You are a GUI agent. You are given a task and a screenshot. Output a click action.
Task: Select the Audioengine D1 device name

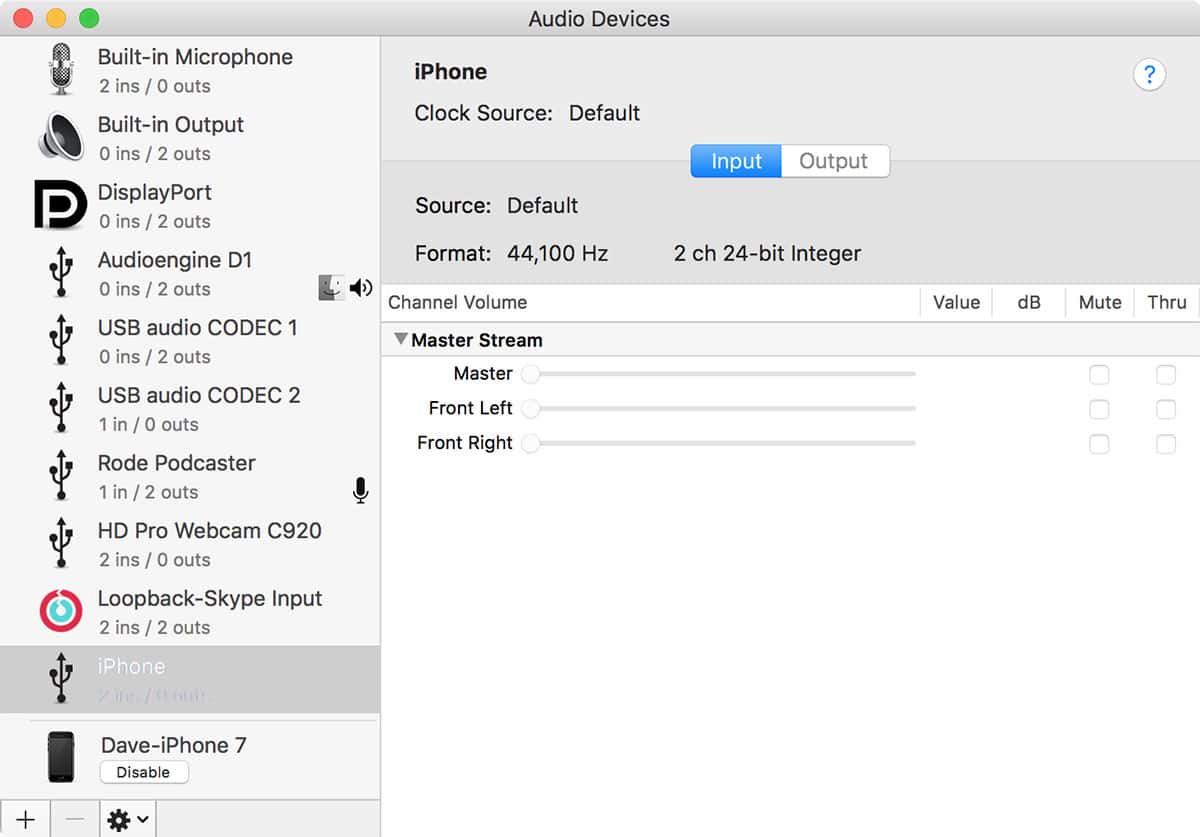pos(175,260)
